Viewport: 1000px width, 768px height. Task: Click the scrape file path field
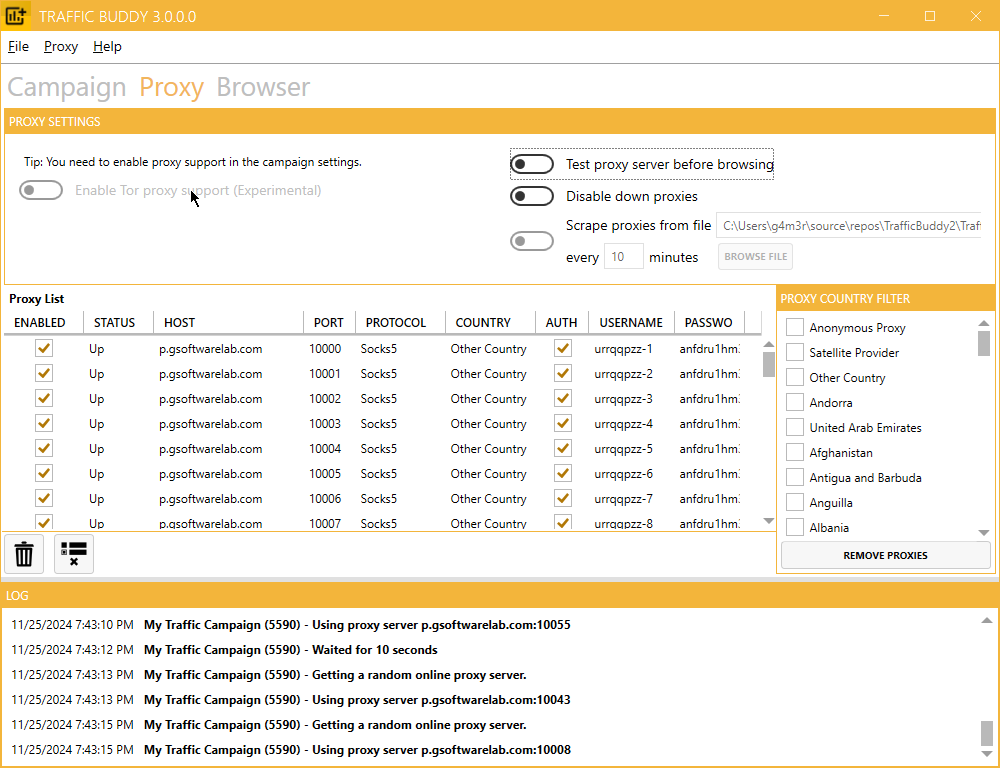click(x=848, y=226)
